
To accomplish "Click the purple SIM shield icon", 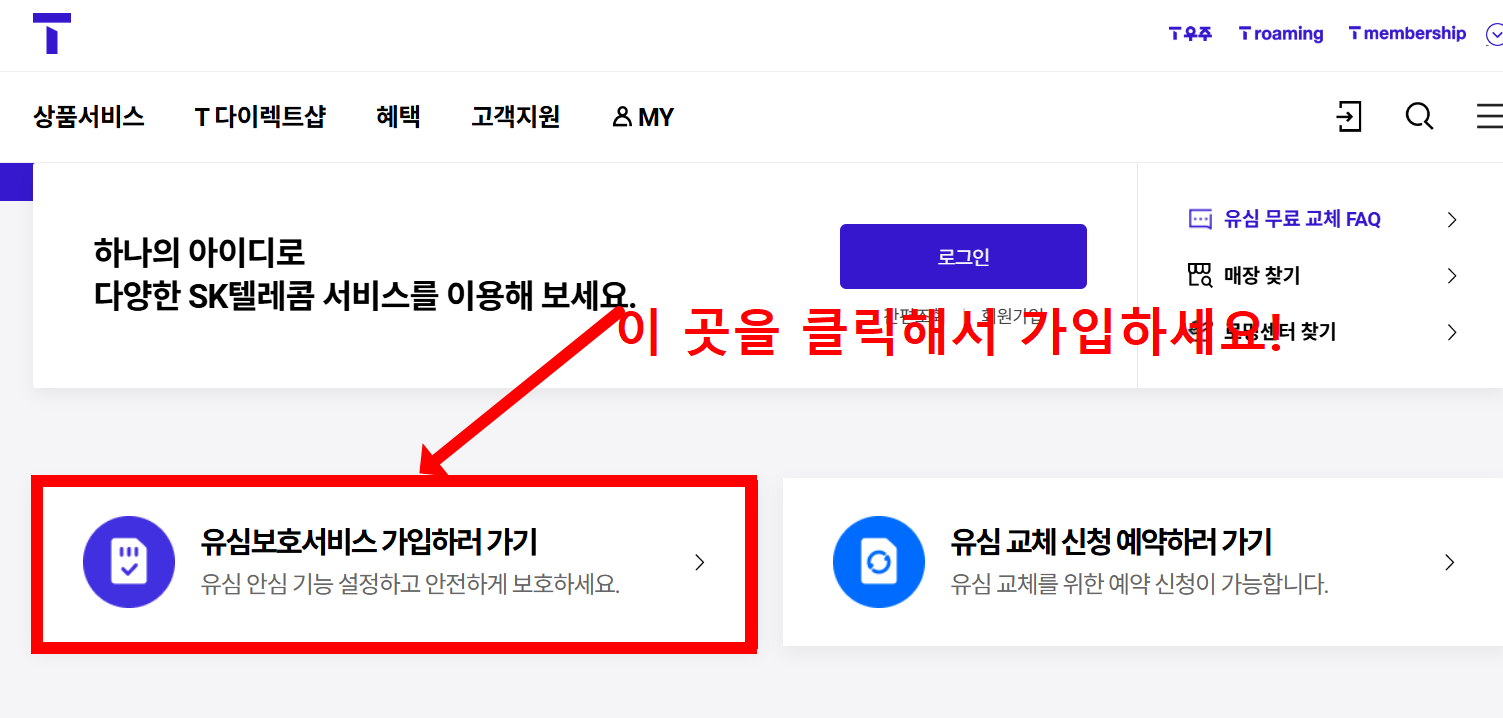I will (x=129, y=562).
